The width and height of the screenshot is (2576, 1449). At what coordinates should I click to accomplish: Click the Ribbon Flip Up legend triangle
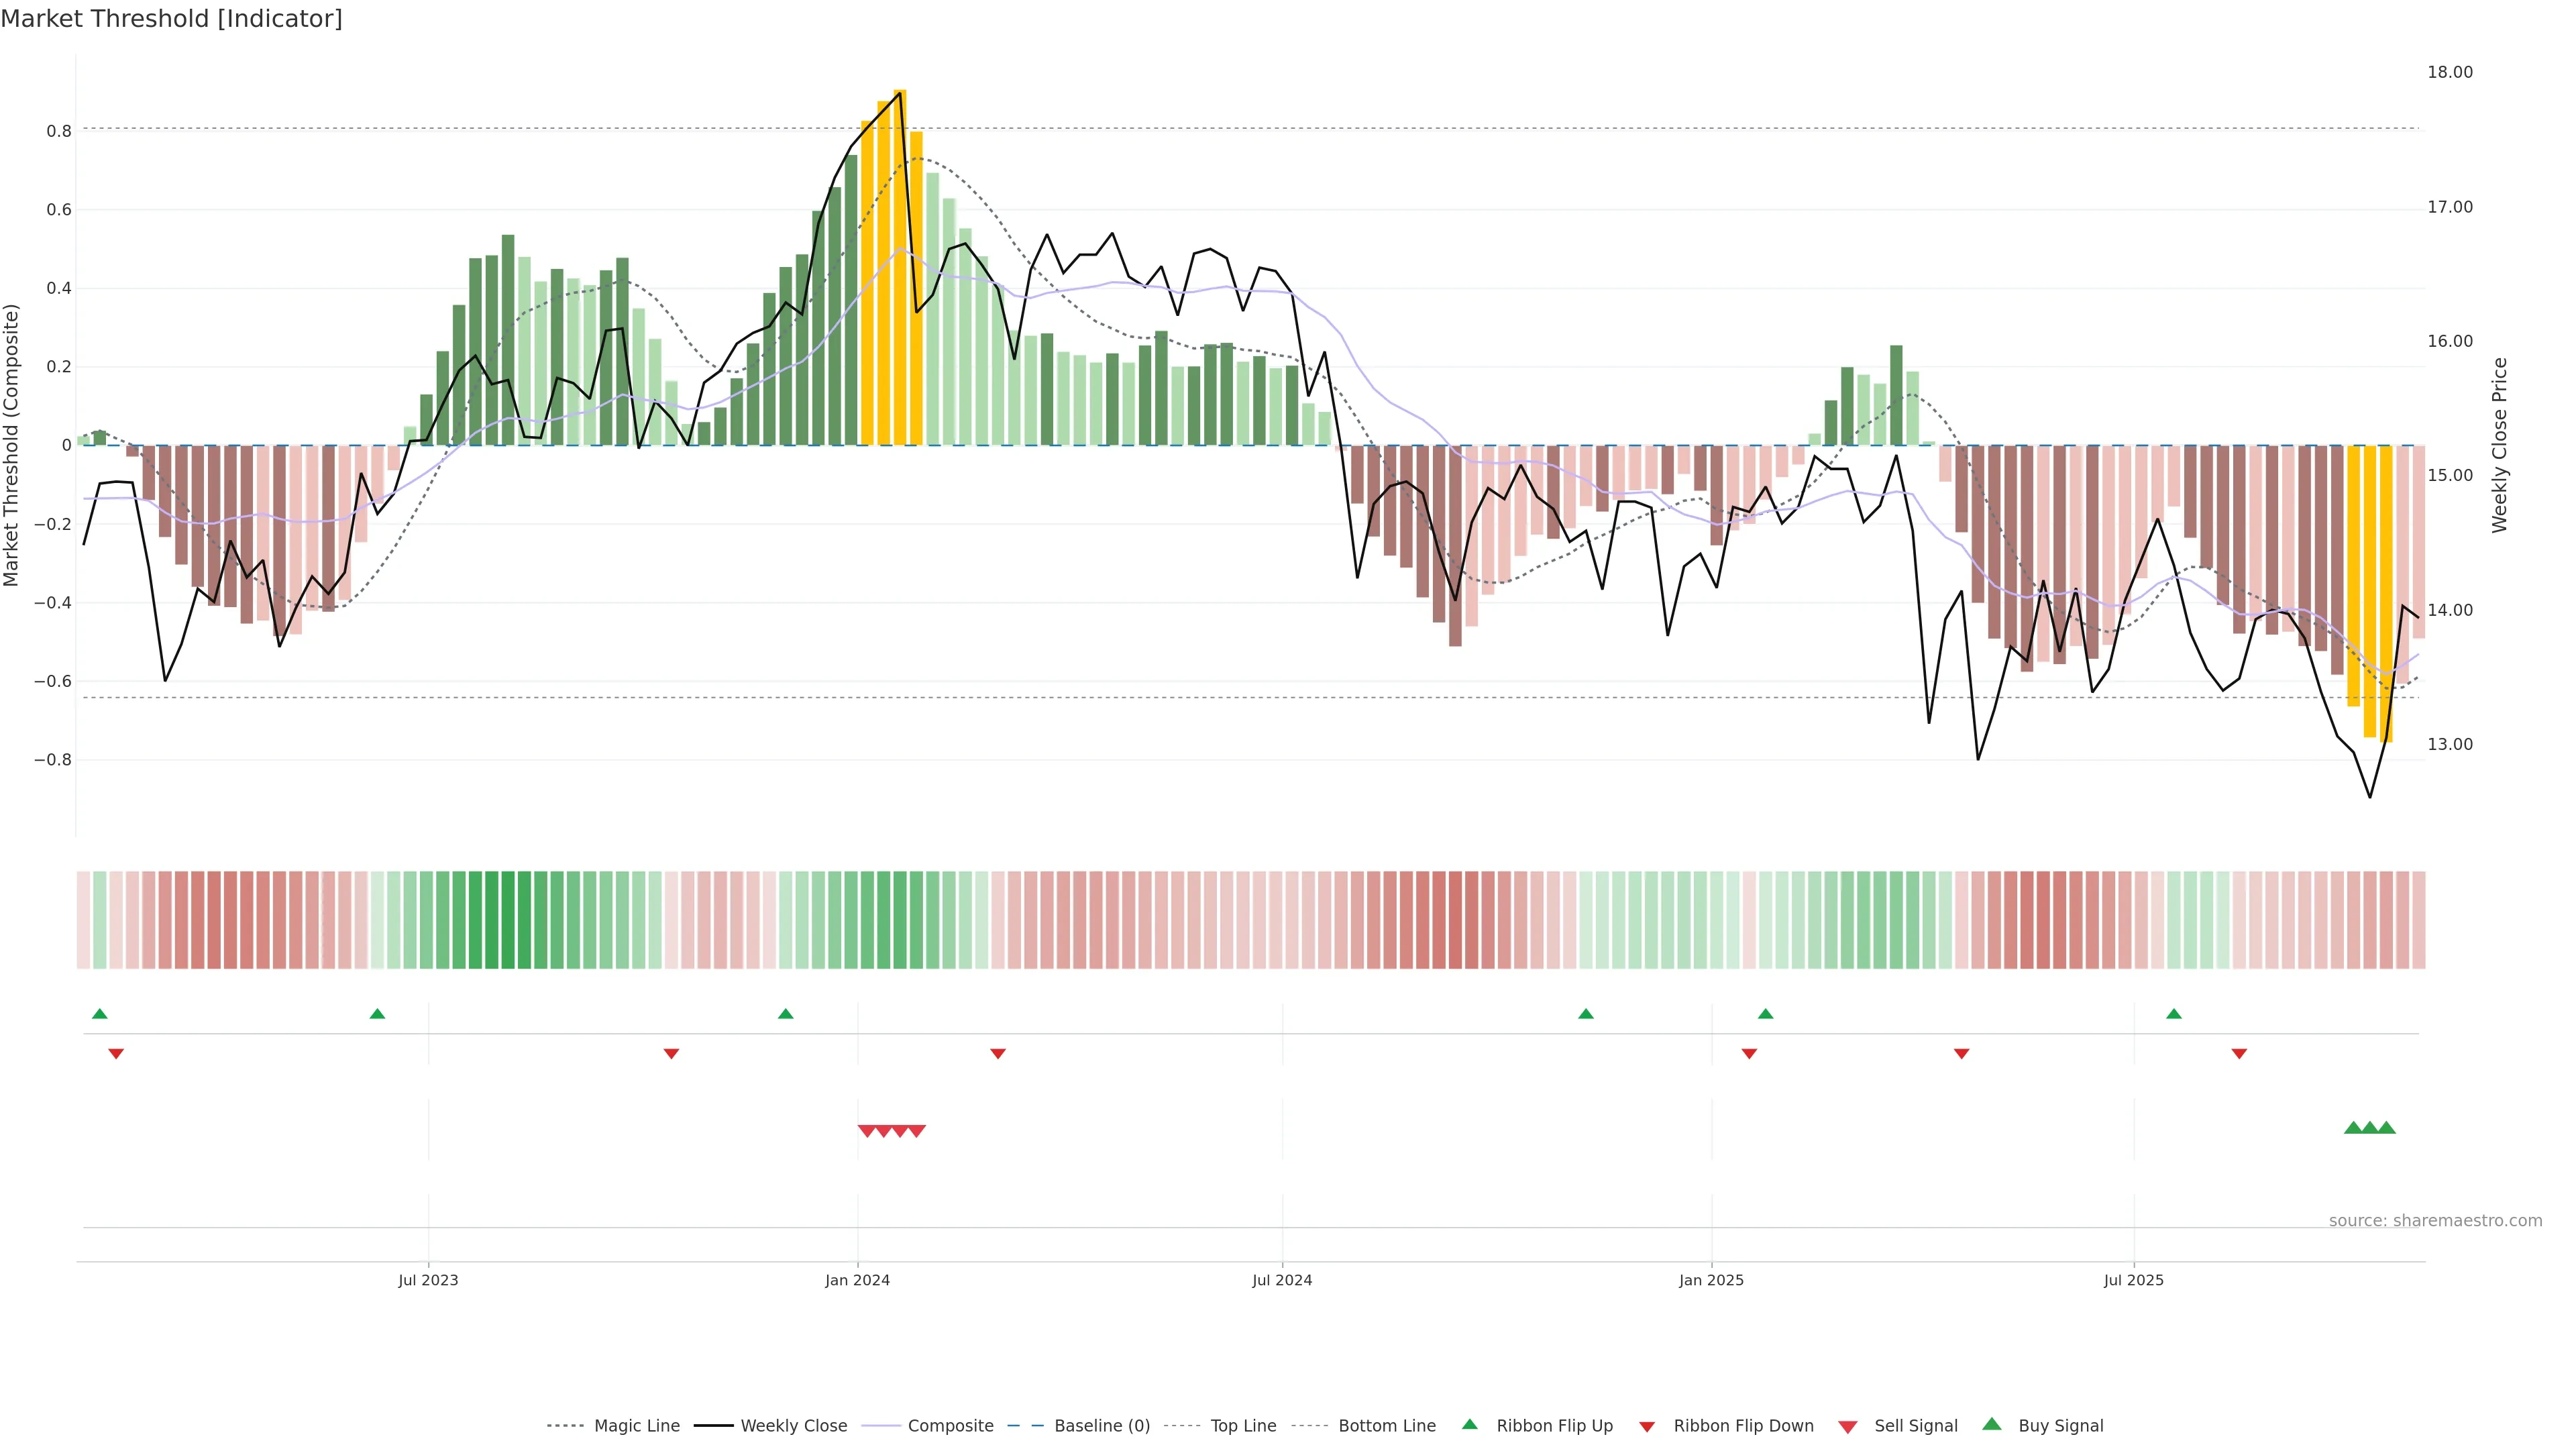click(1469, 1424)
